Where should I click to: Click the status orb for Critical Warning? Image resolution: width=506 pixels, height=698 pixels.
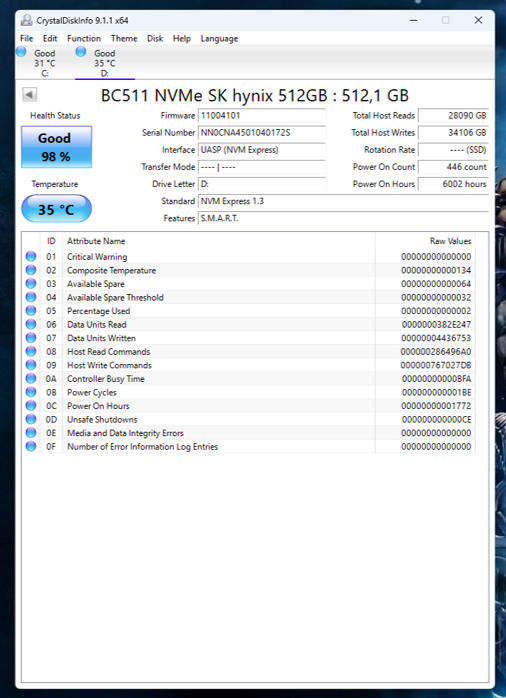(x=31, y=256)
